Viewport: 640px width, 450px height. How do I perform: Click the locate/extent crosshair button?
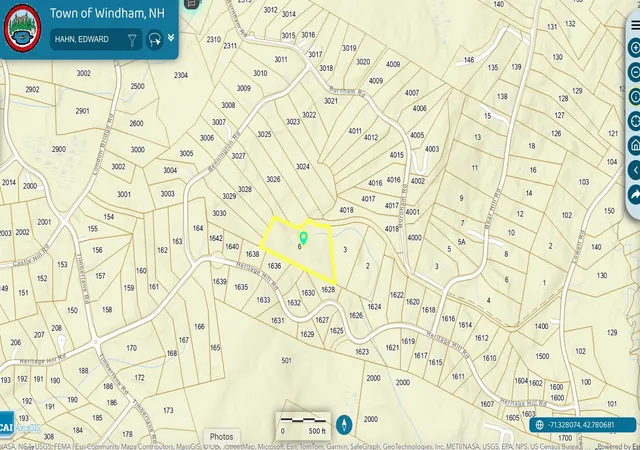point(635,121)
